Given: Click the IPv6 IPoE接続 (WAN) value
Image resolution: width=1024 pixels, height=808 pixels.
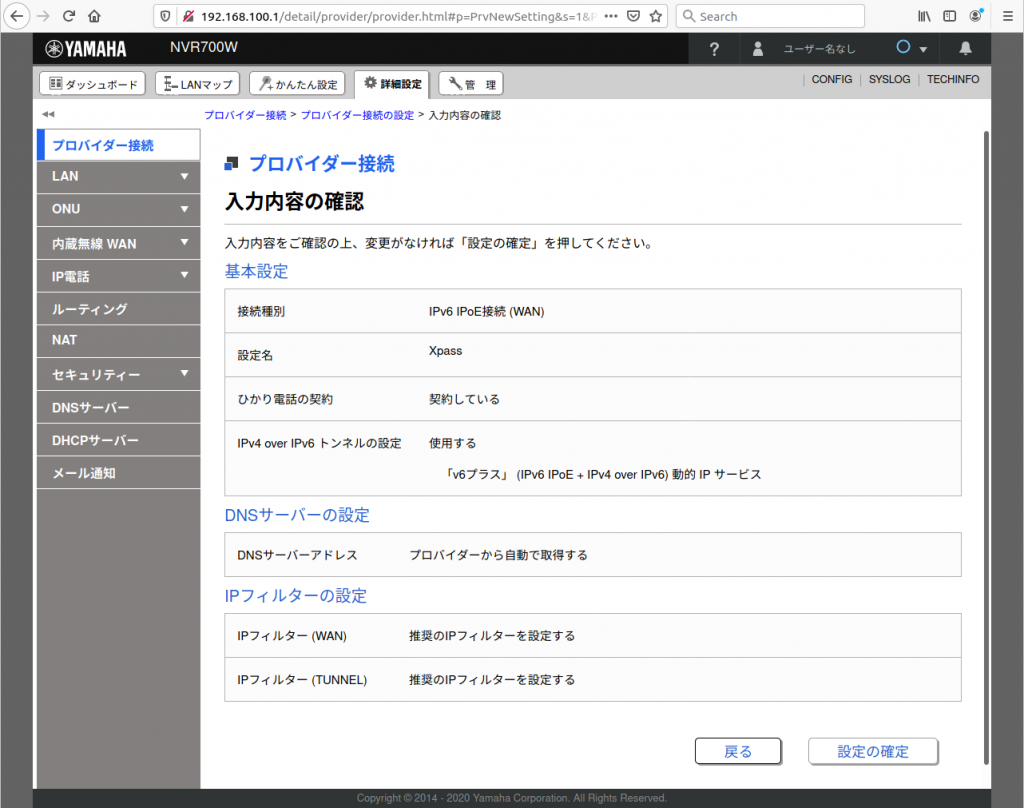Looking at the screenshot, I should click(487, 312).
